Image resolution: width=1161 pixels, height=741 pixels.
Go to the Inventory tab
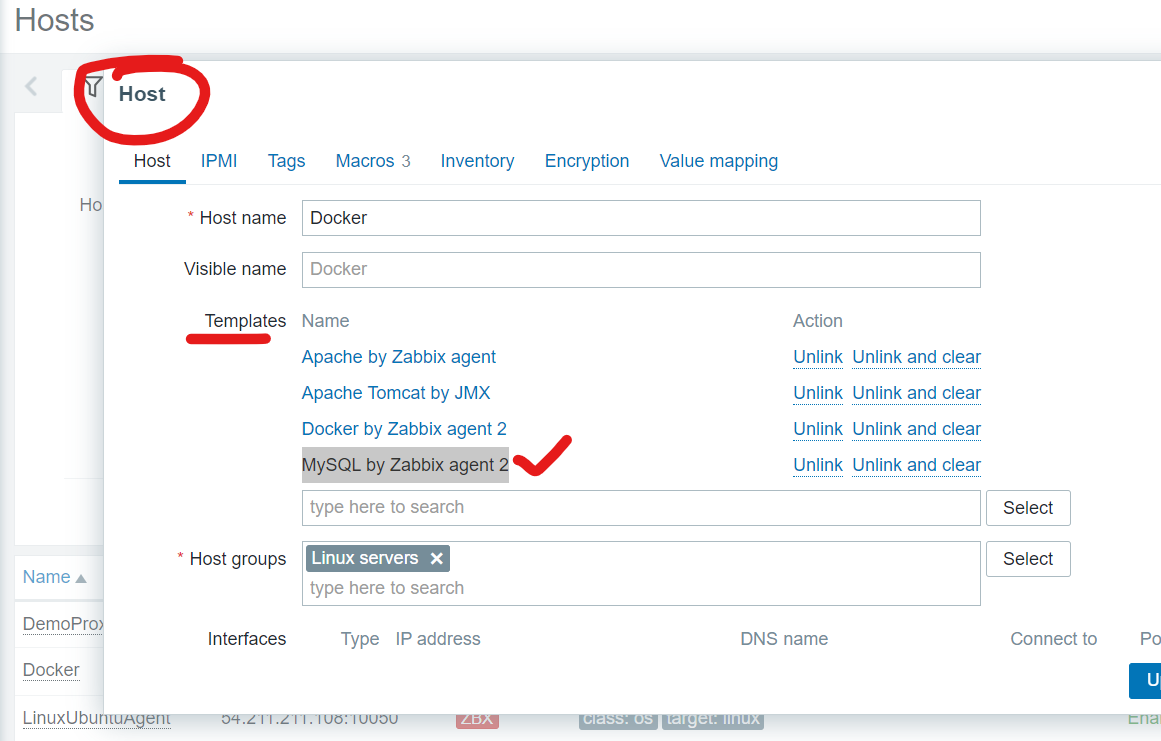[x=477, y=161]
